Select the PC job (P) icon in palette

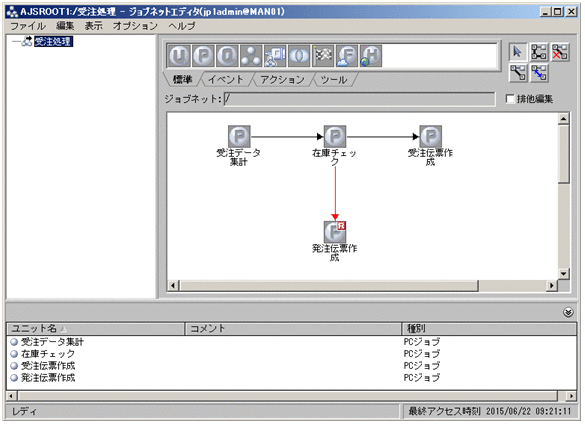click(x=203, y=56)
